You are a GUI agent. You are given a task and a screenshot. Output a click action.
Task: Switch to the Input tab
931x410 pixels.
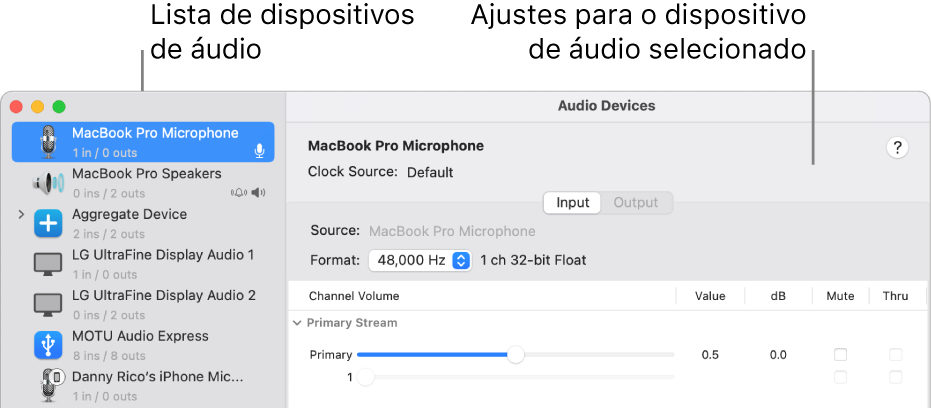click(573, 203)
